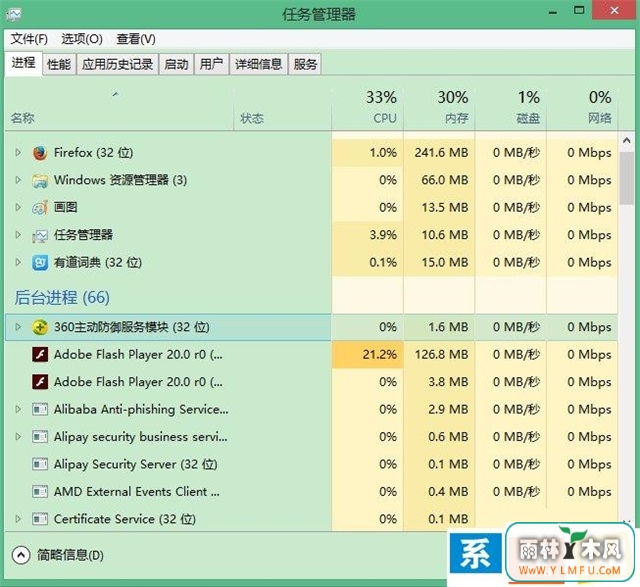Image resolution: width=640 pixels, height=587 pixels.
Task: Select the Firefox (32 位) process name
Action: pyautogui.click(x=93, y=153)
